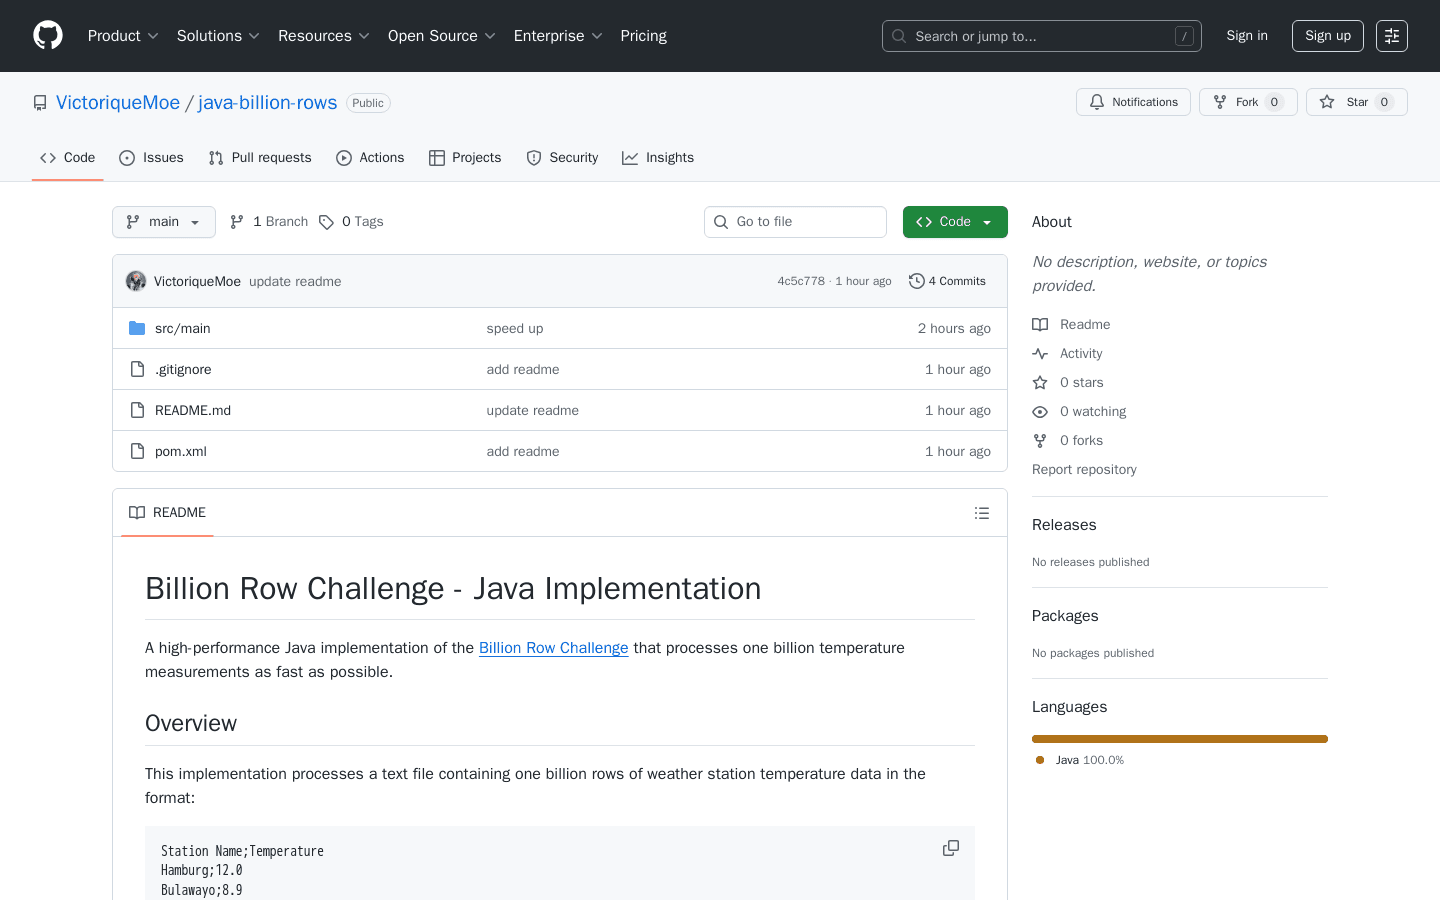Image resolution: width=1440 pixels, height=900 pixels.
Task: Copy the code block using copy icon
Action: pyautogui.click(x=949, y=847)
